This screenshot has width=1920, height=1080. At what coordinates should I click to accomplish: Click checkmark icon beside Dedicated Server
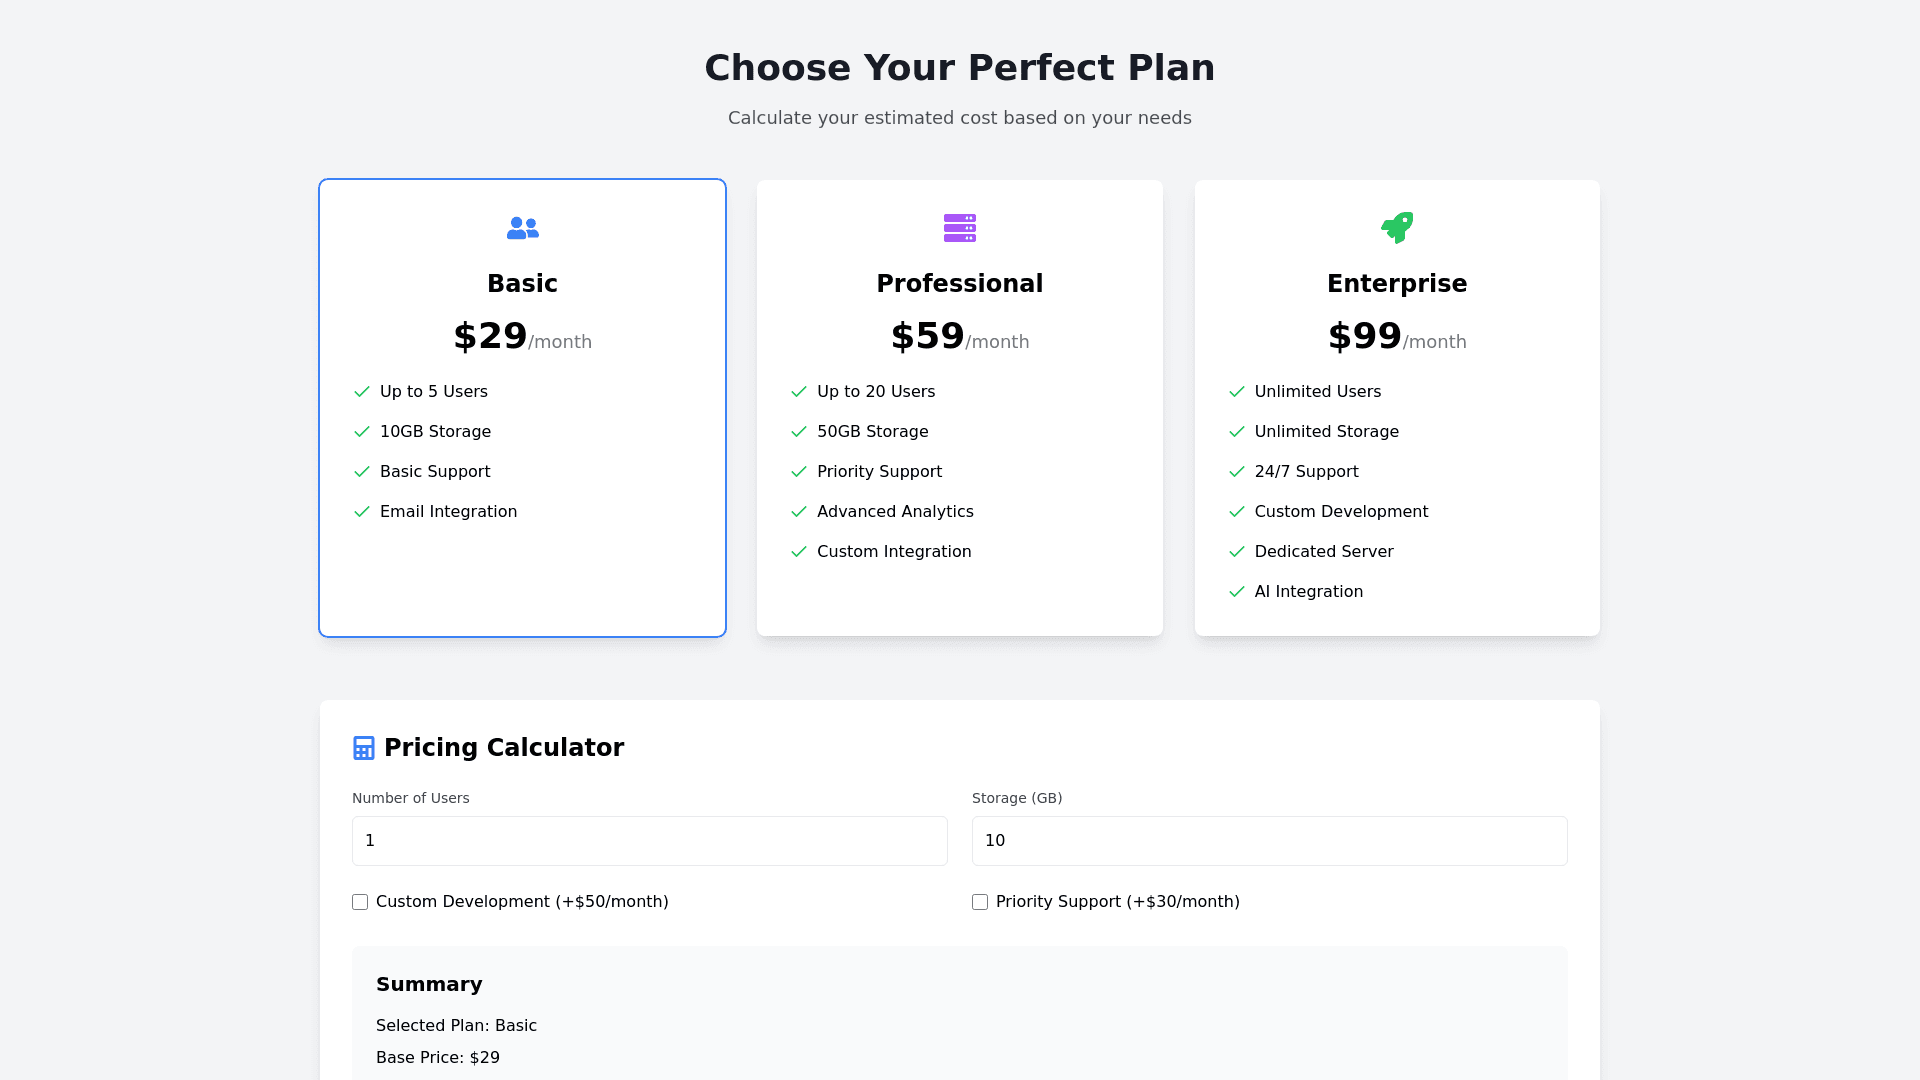[1237, 552]
